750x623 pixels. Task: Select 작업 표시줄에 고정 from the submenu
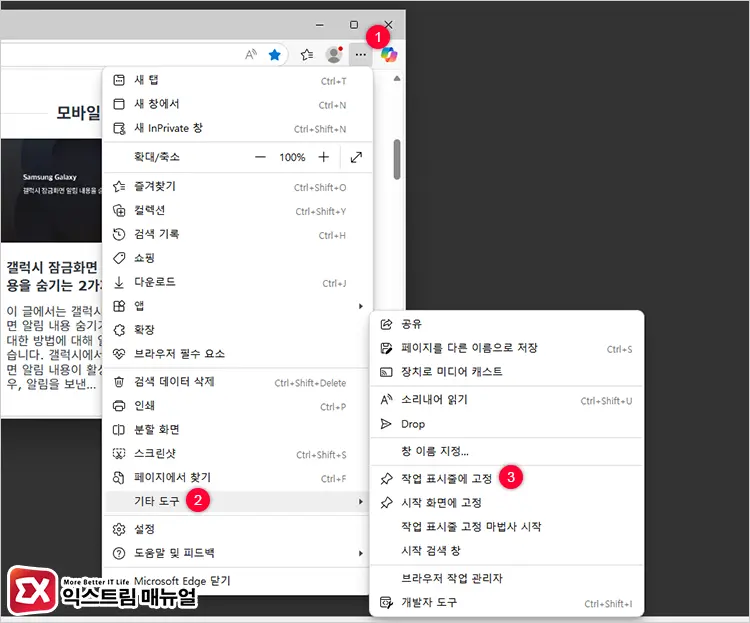click(x=446, y=479)
